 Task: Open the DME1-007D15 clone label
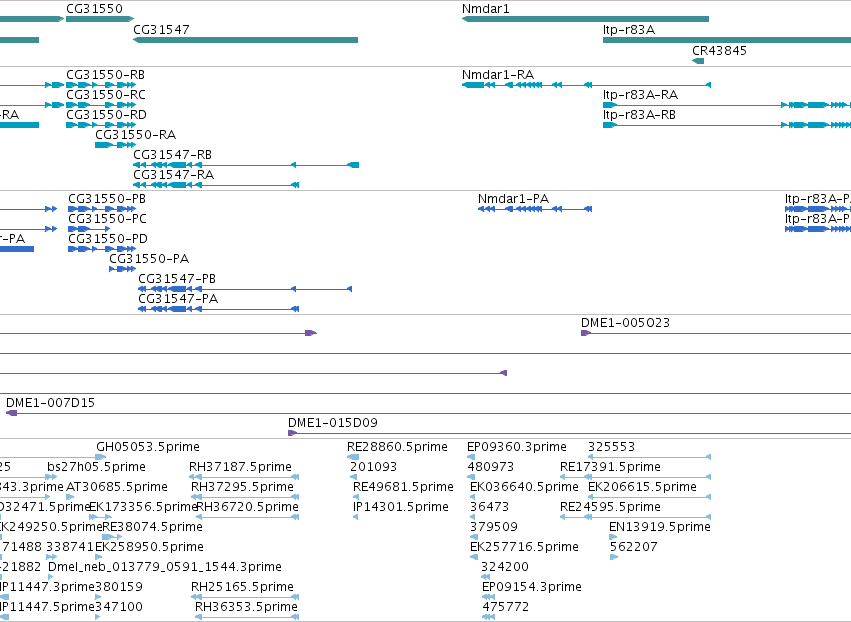(50, 403)
